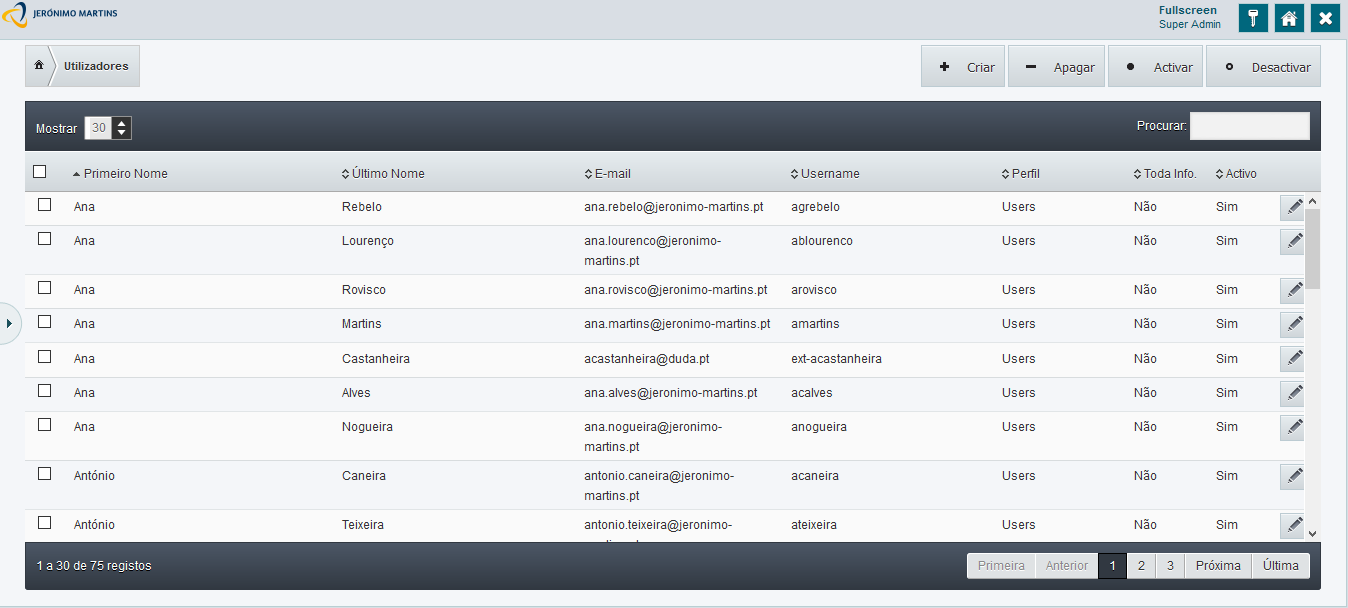Click the Anterior pagination button
The height and width of the screenshot is (608, 1348).
[1067, 565]
